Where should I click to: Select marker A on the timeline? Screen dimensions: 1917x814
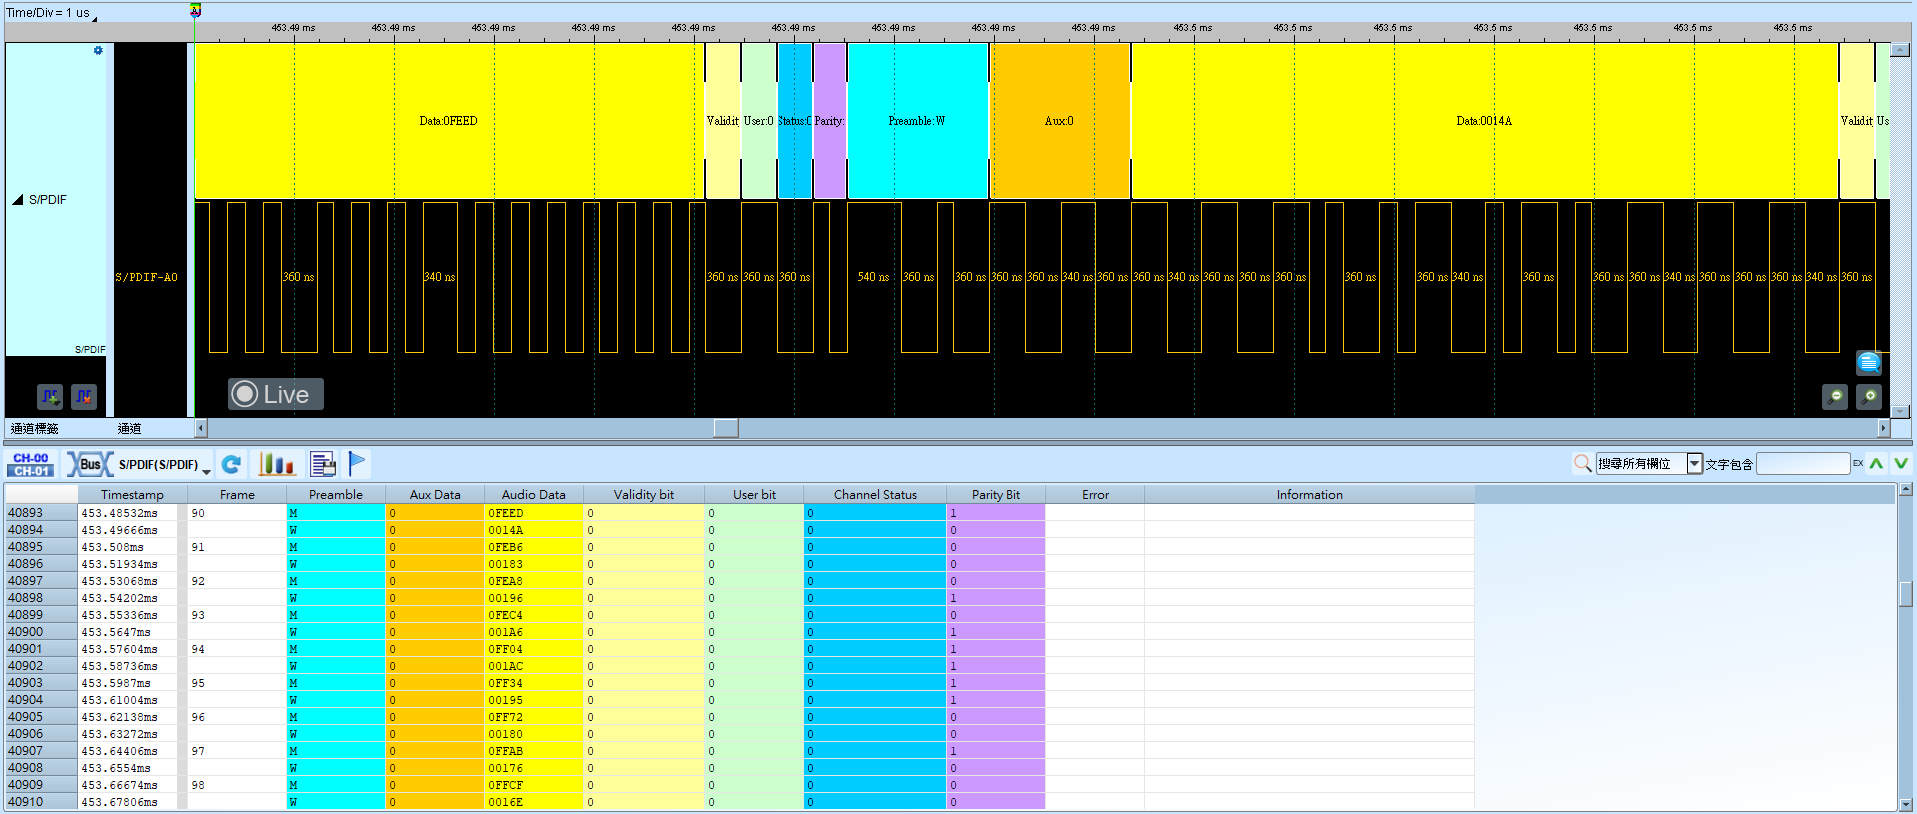pyautogui.click(x=196, y=10)
